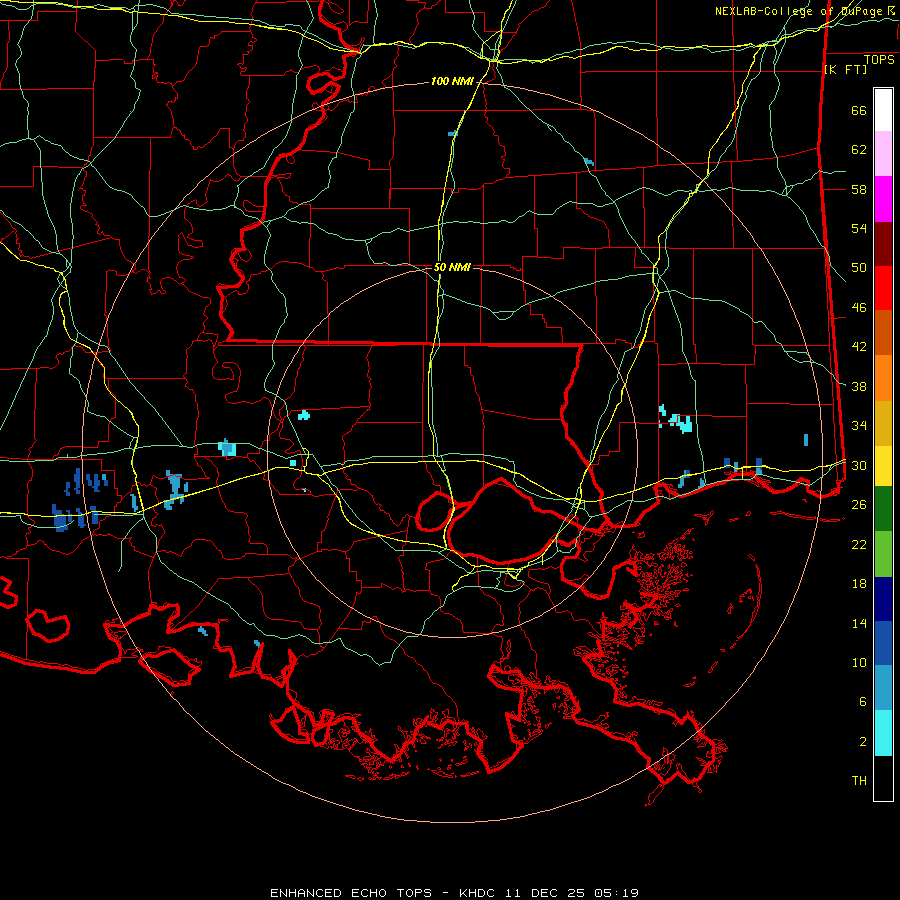Click legend value 2

pos(863,742)
